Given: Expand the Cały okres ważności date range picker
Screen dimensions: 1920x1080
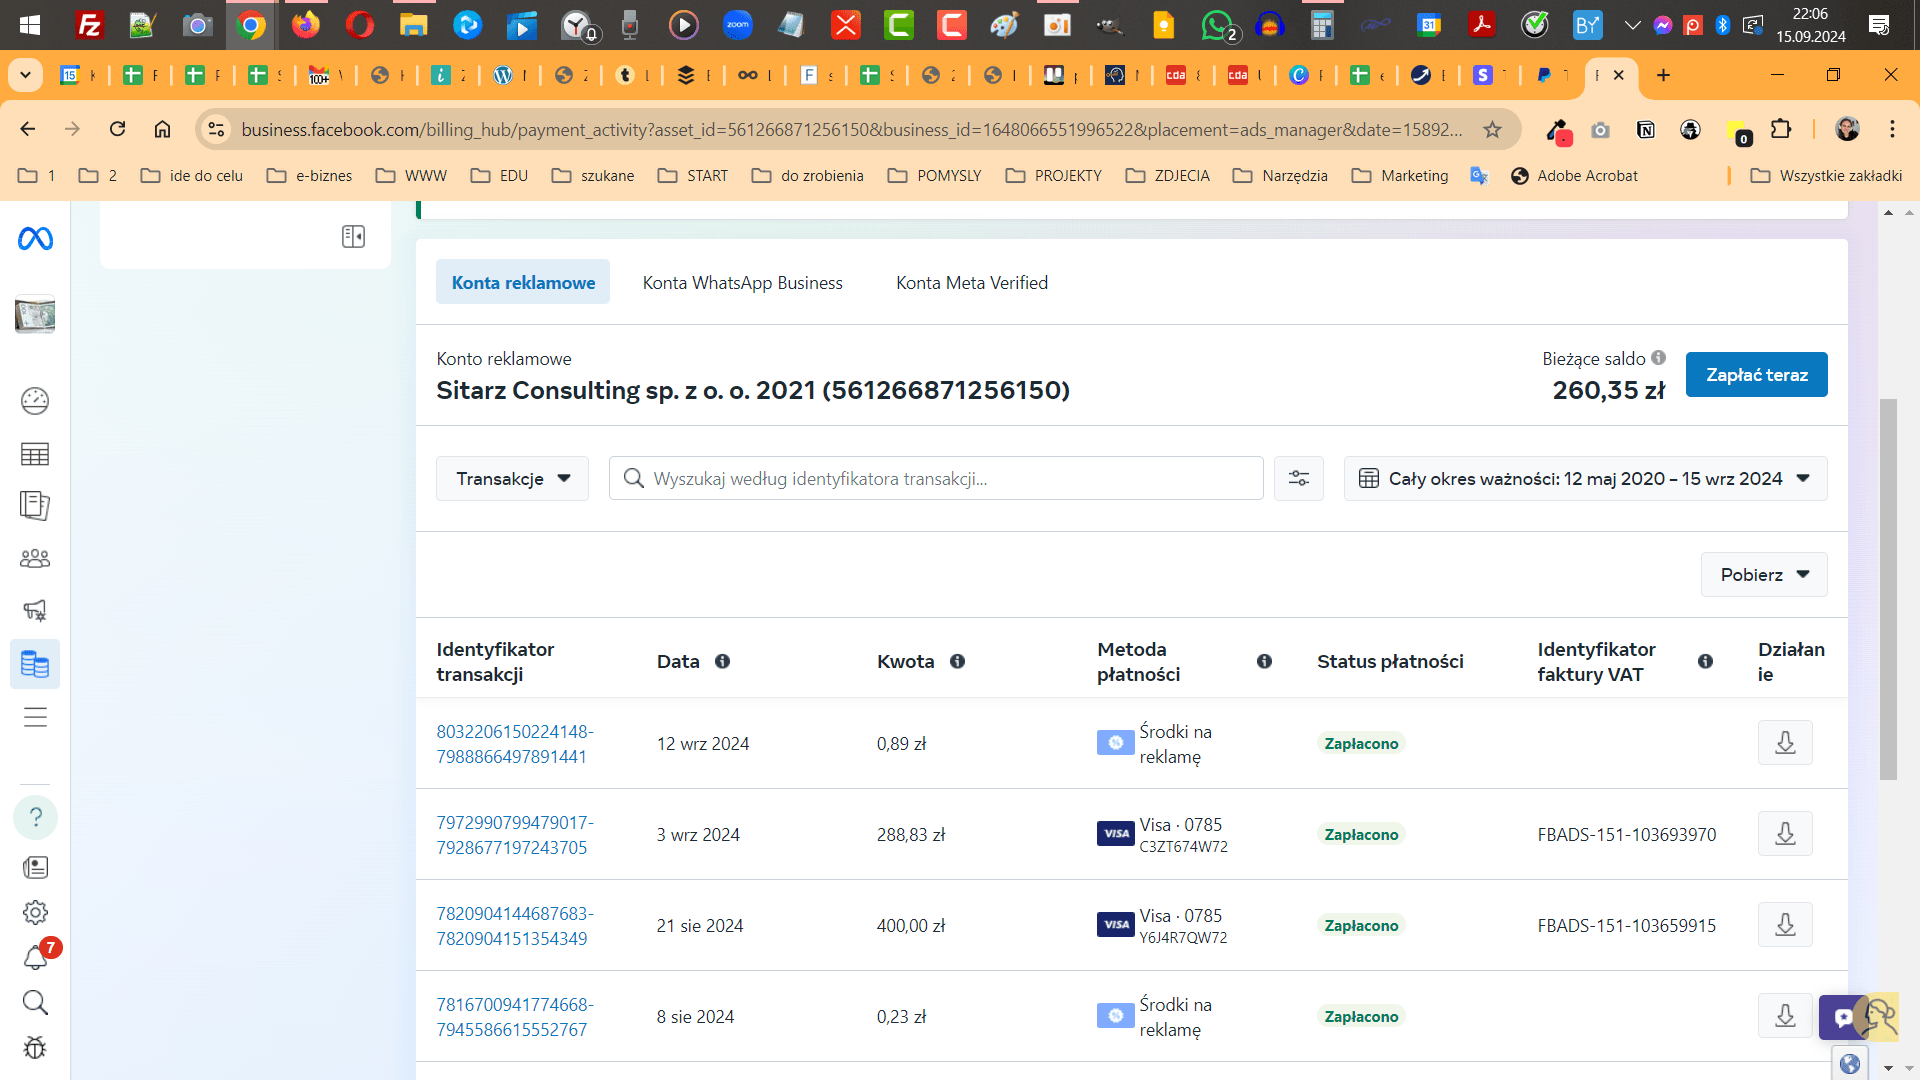Looking at the screenshot, I should point(1585,479).
